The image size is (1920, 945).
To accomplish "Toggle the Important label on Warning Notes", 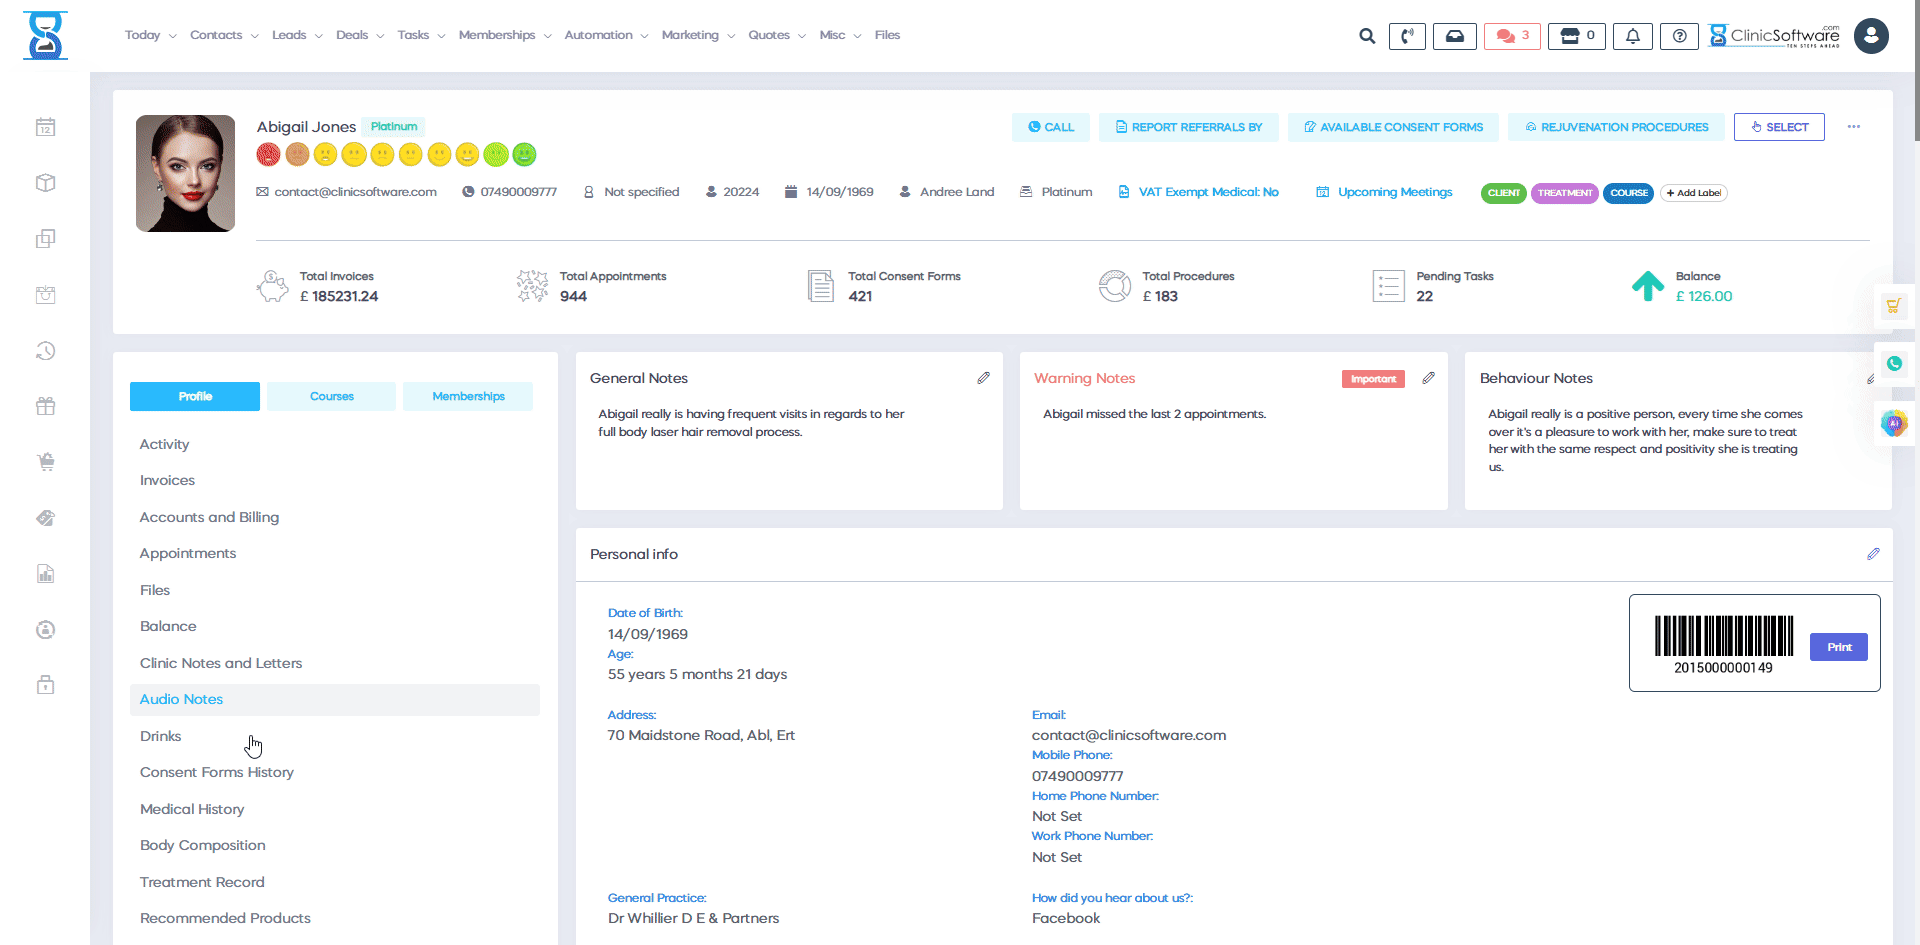I will click(x=1372, y=379).
